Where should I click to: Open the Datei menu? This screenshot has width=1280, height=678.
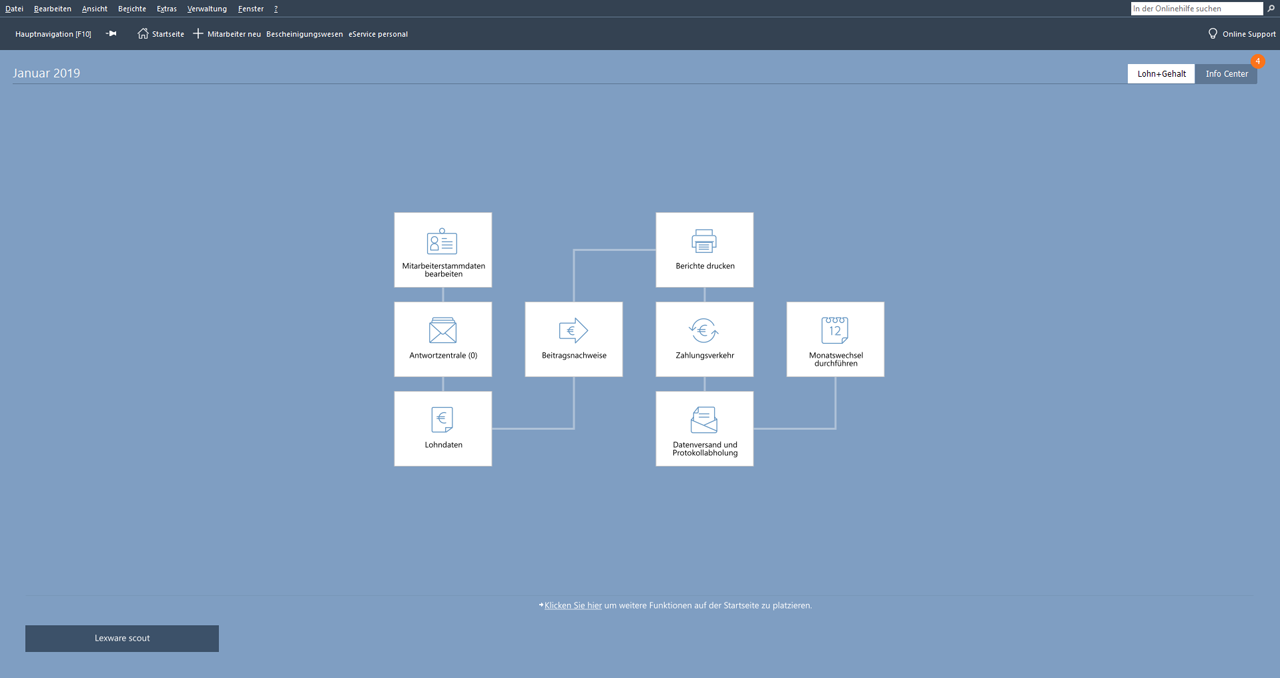[x=14, y=9]
